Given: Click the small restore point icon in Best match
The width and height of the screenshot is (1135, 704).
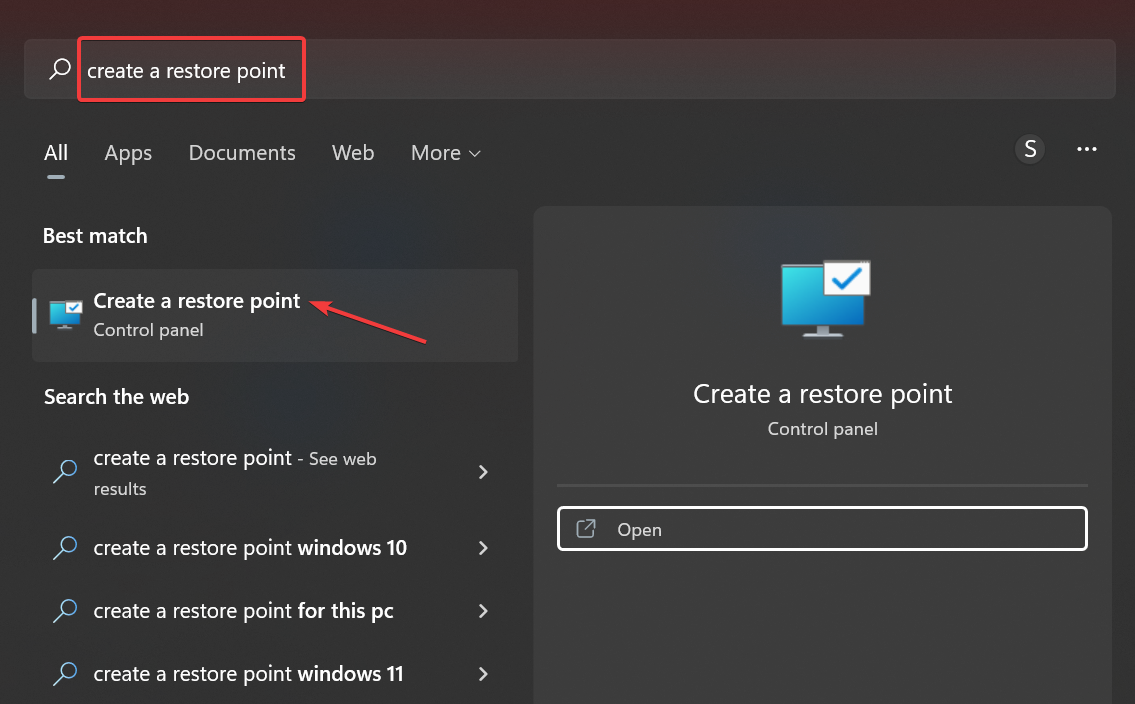Looking at the screenshot, I should pyautogui.click(x=66, y=315).
